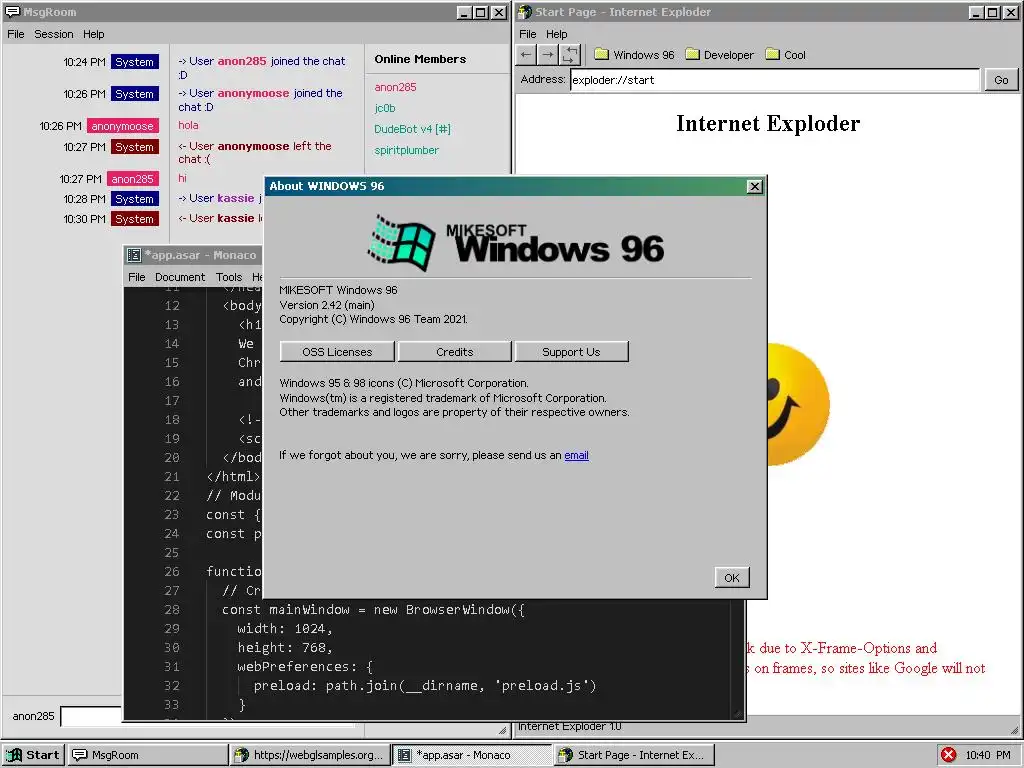1024x768 pixels.
Task: Click the Support Us button
Action: (571, 351)
